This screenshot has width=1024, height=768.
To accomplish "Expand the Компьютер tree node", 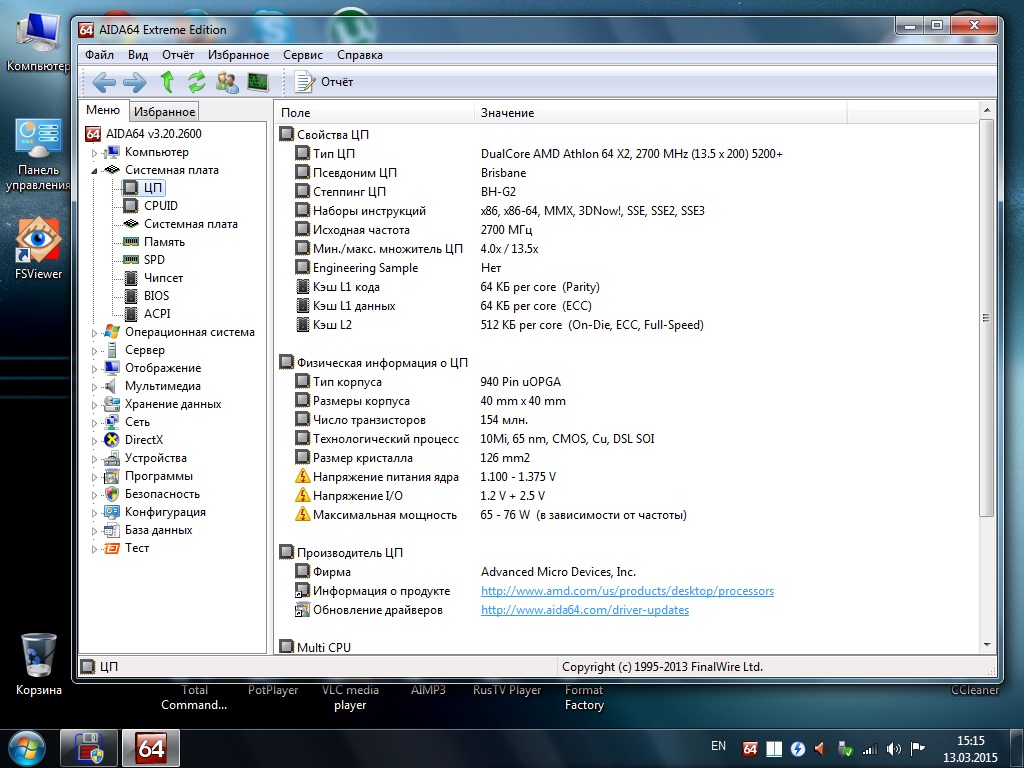I will [x=94, y=153].
